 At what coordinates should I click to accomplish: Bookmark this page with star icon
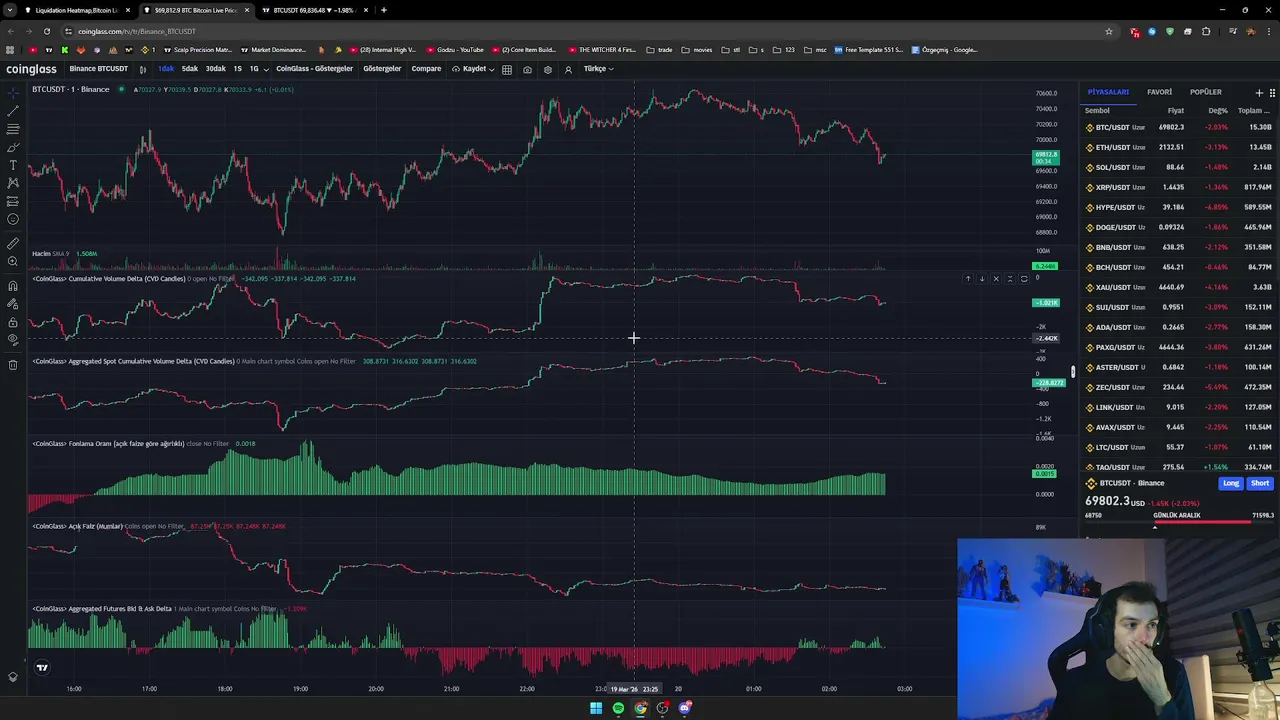tap(1108, 31)
